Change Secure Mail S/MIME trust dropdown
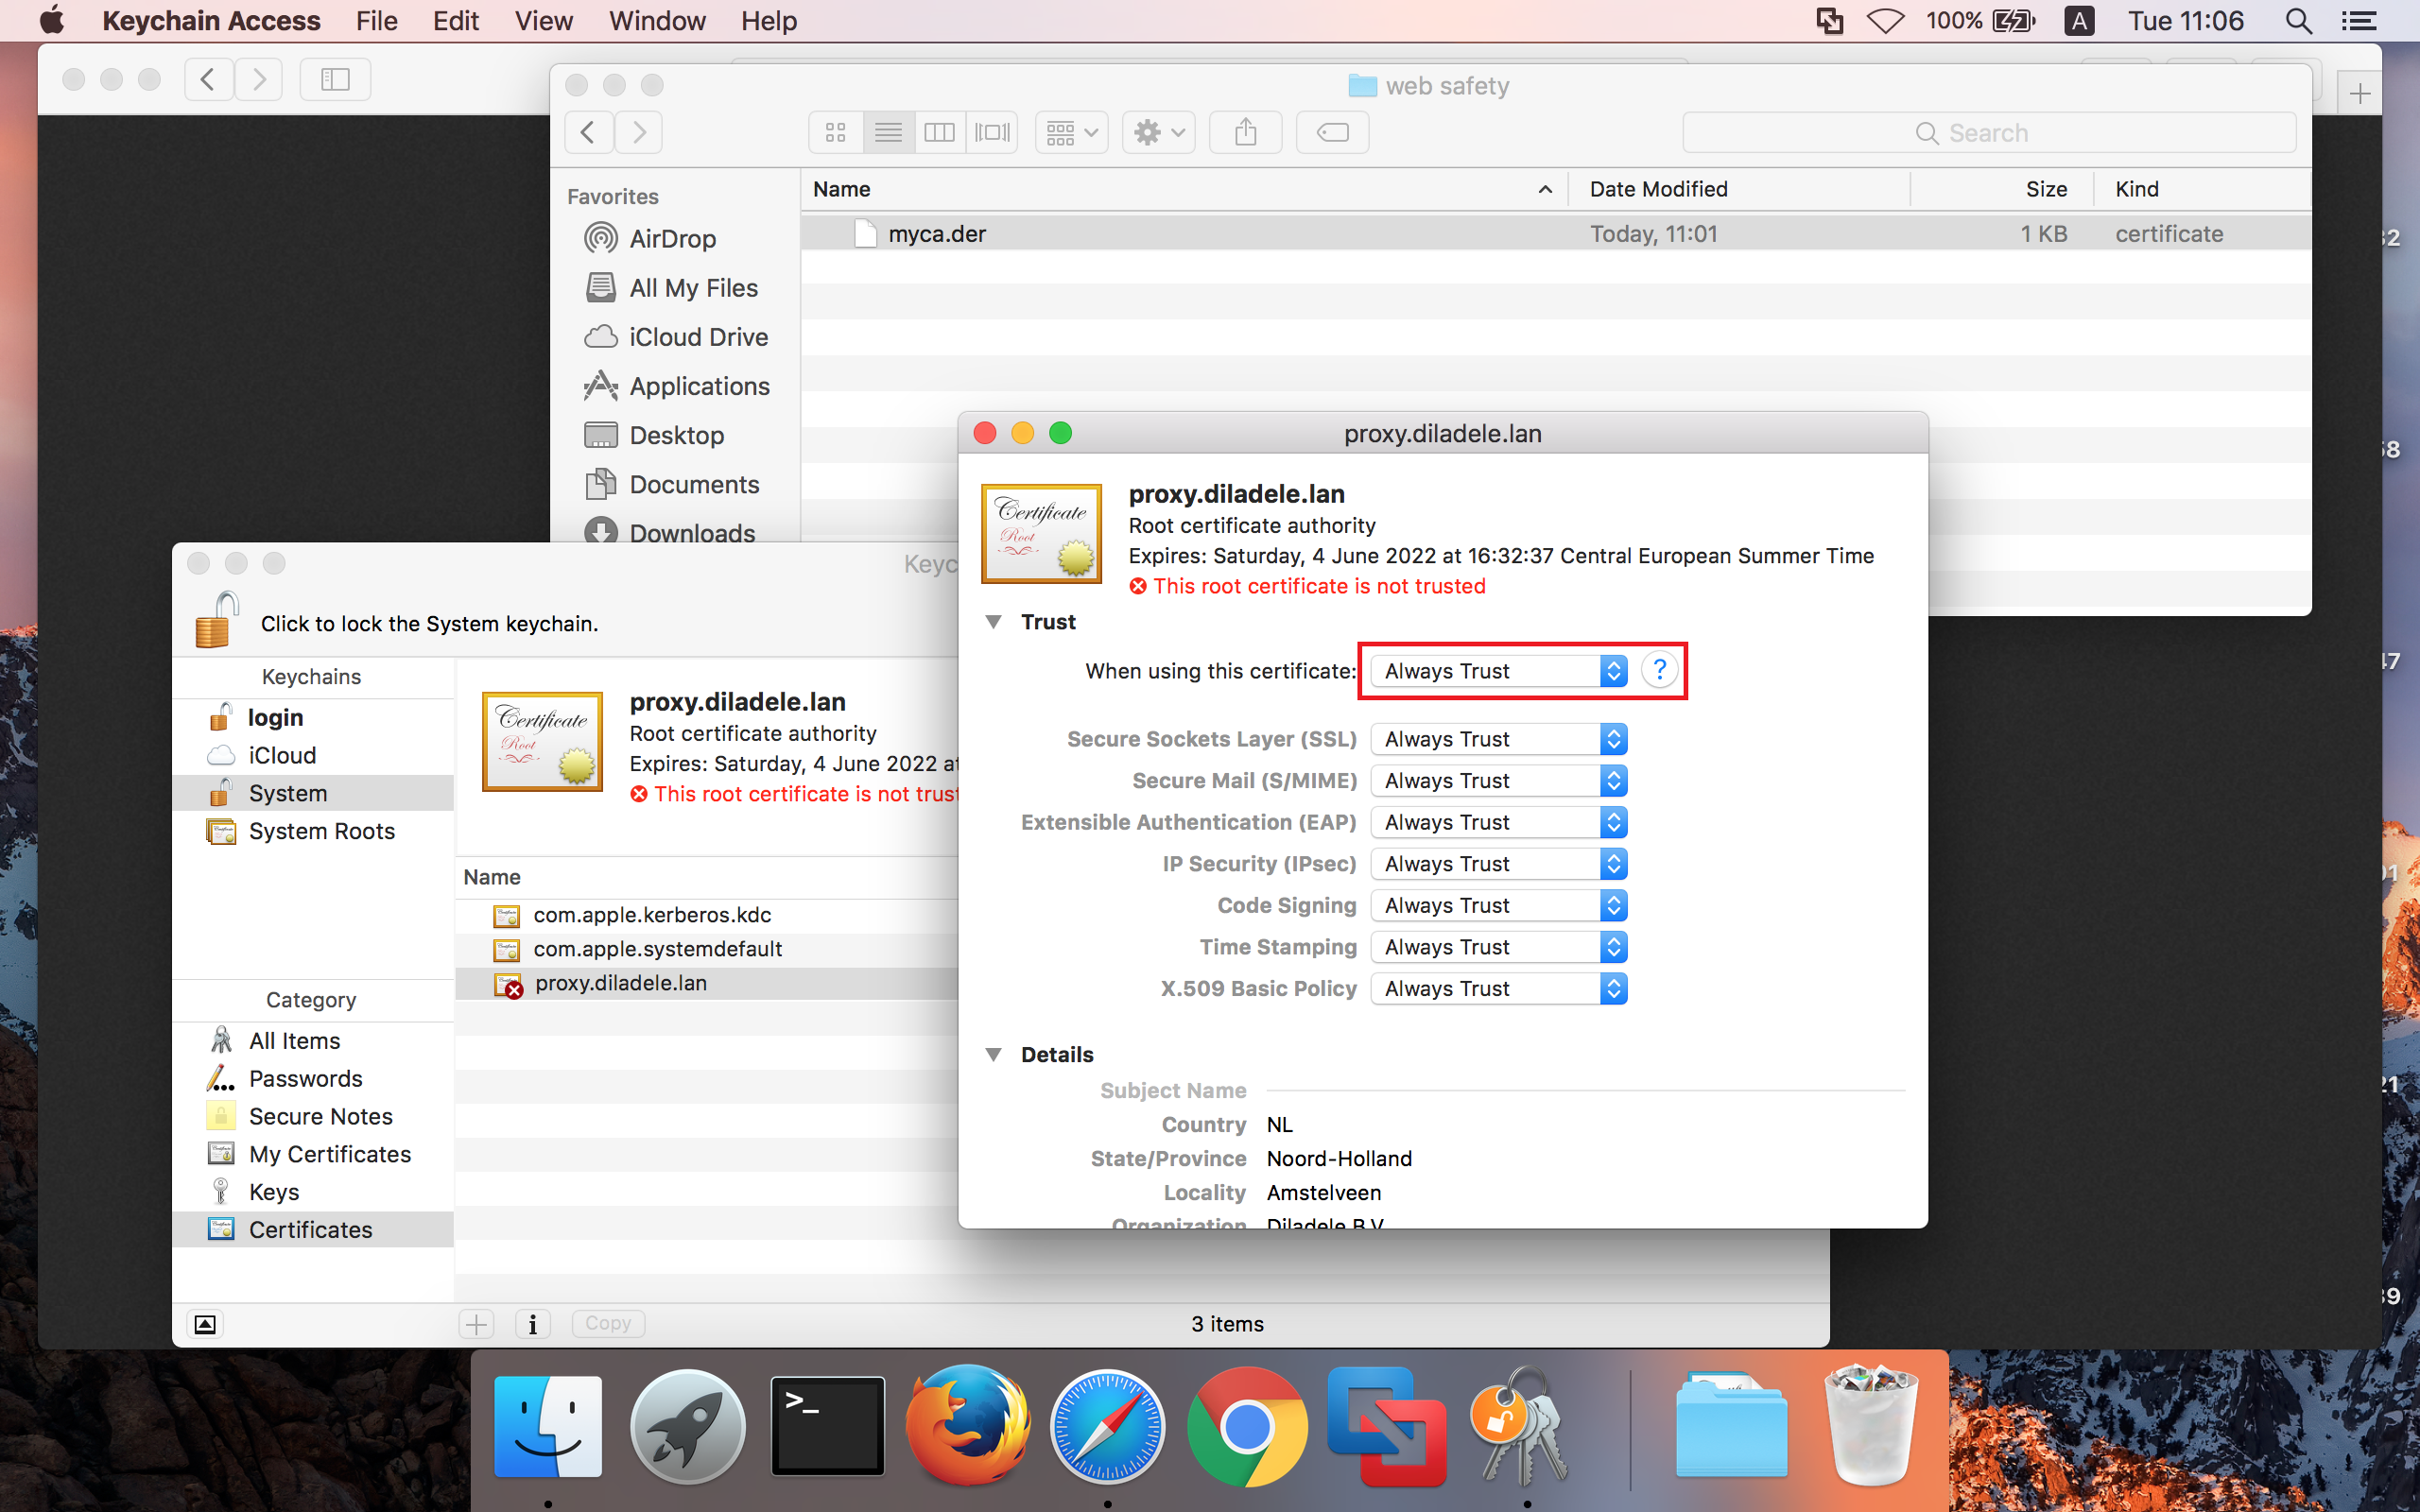Screen dimensions: 2420x1512 click(x=1496, y=781)
